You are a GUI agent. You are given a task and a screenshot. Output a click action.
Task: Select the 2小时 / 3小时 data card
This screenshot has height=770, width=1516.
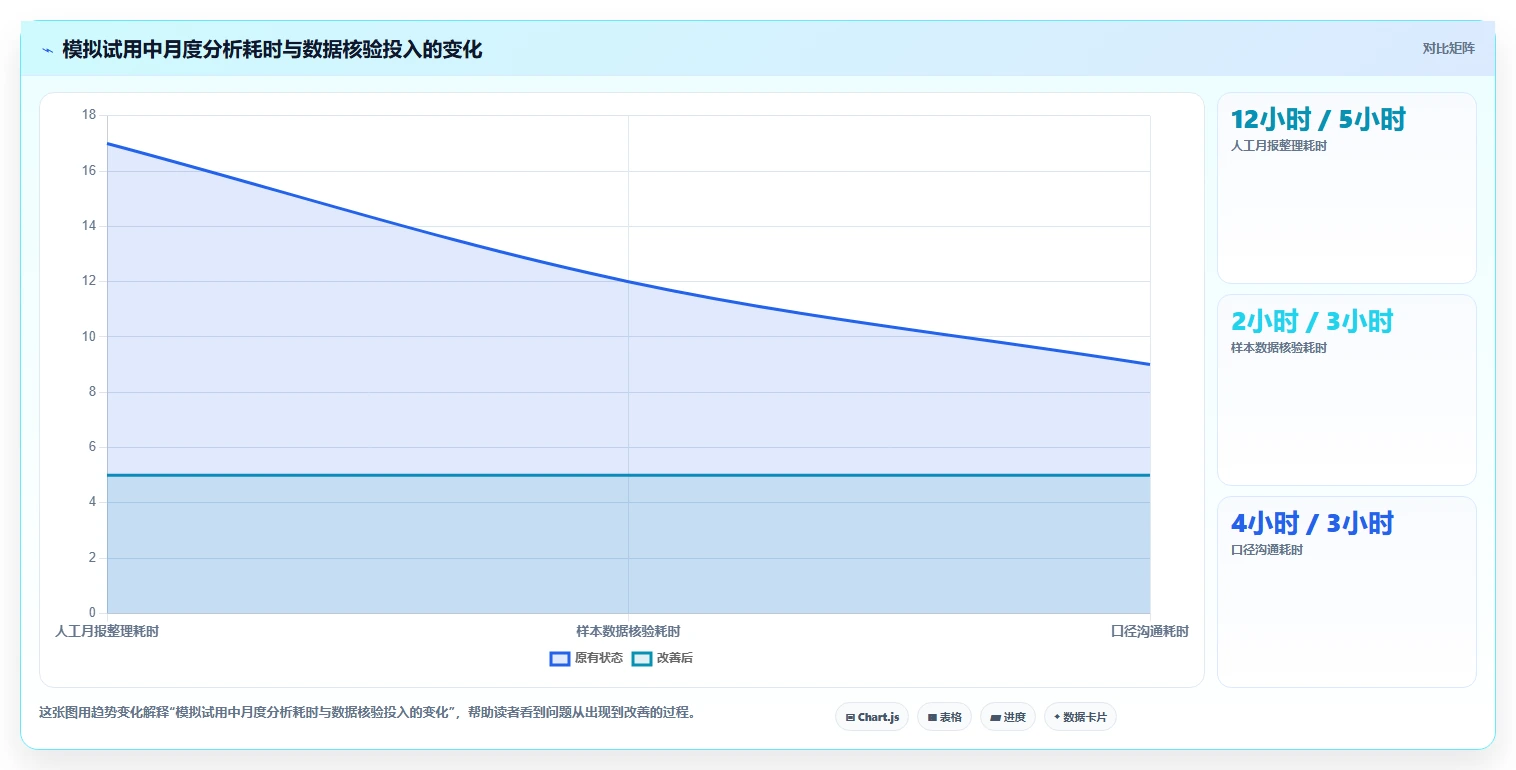click(x=1346, y=390)
